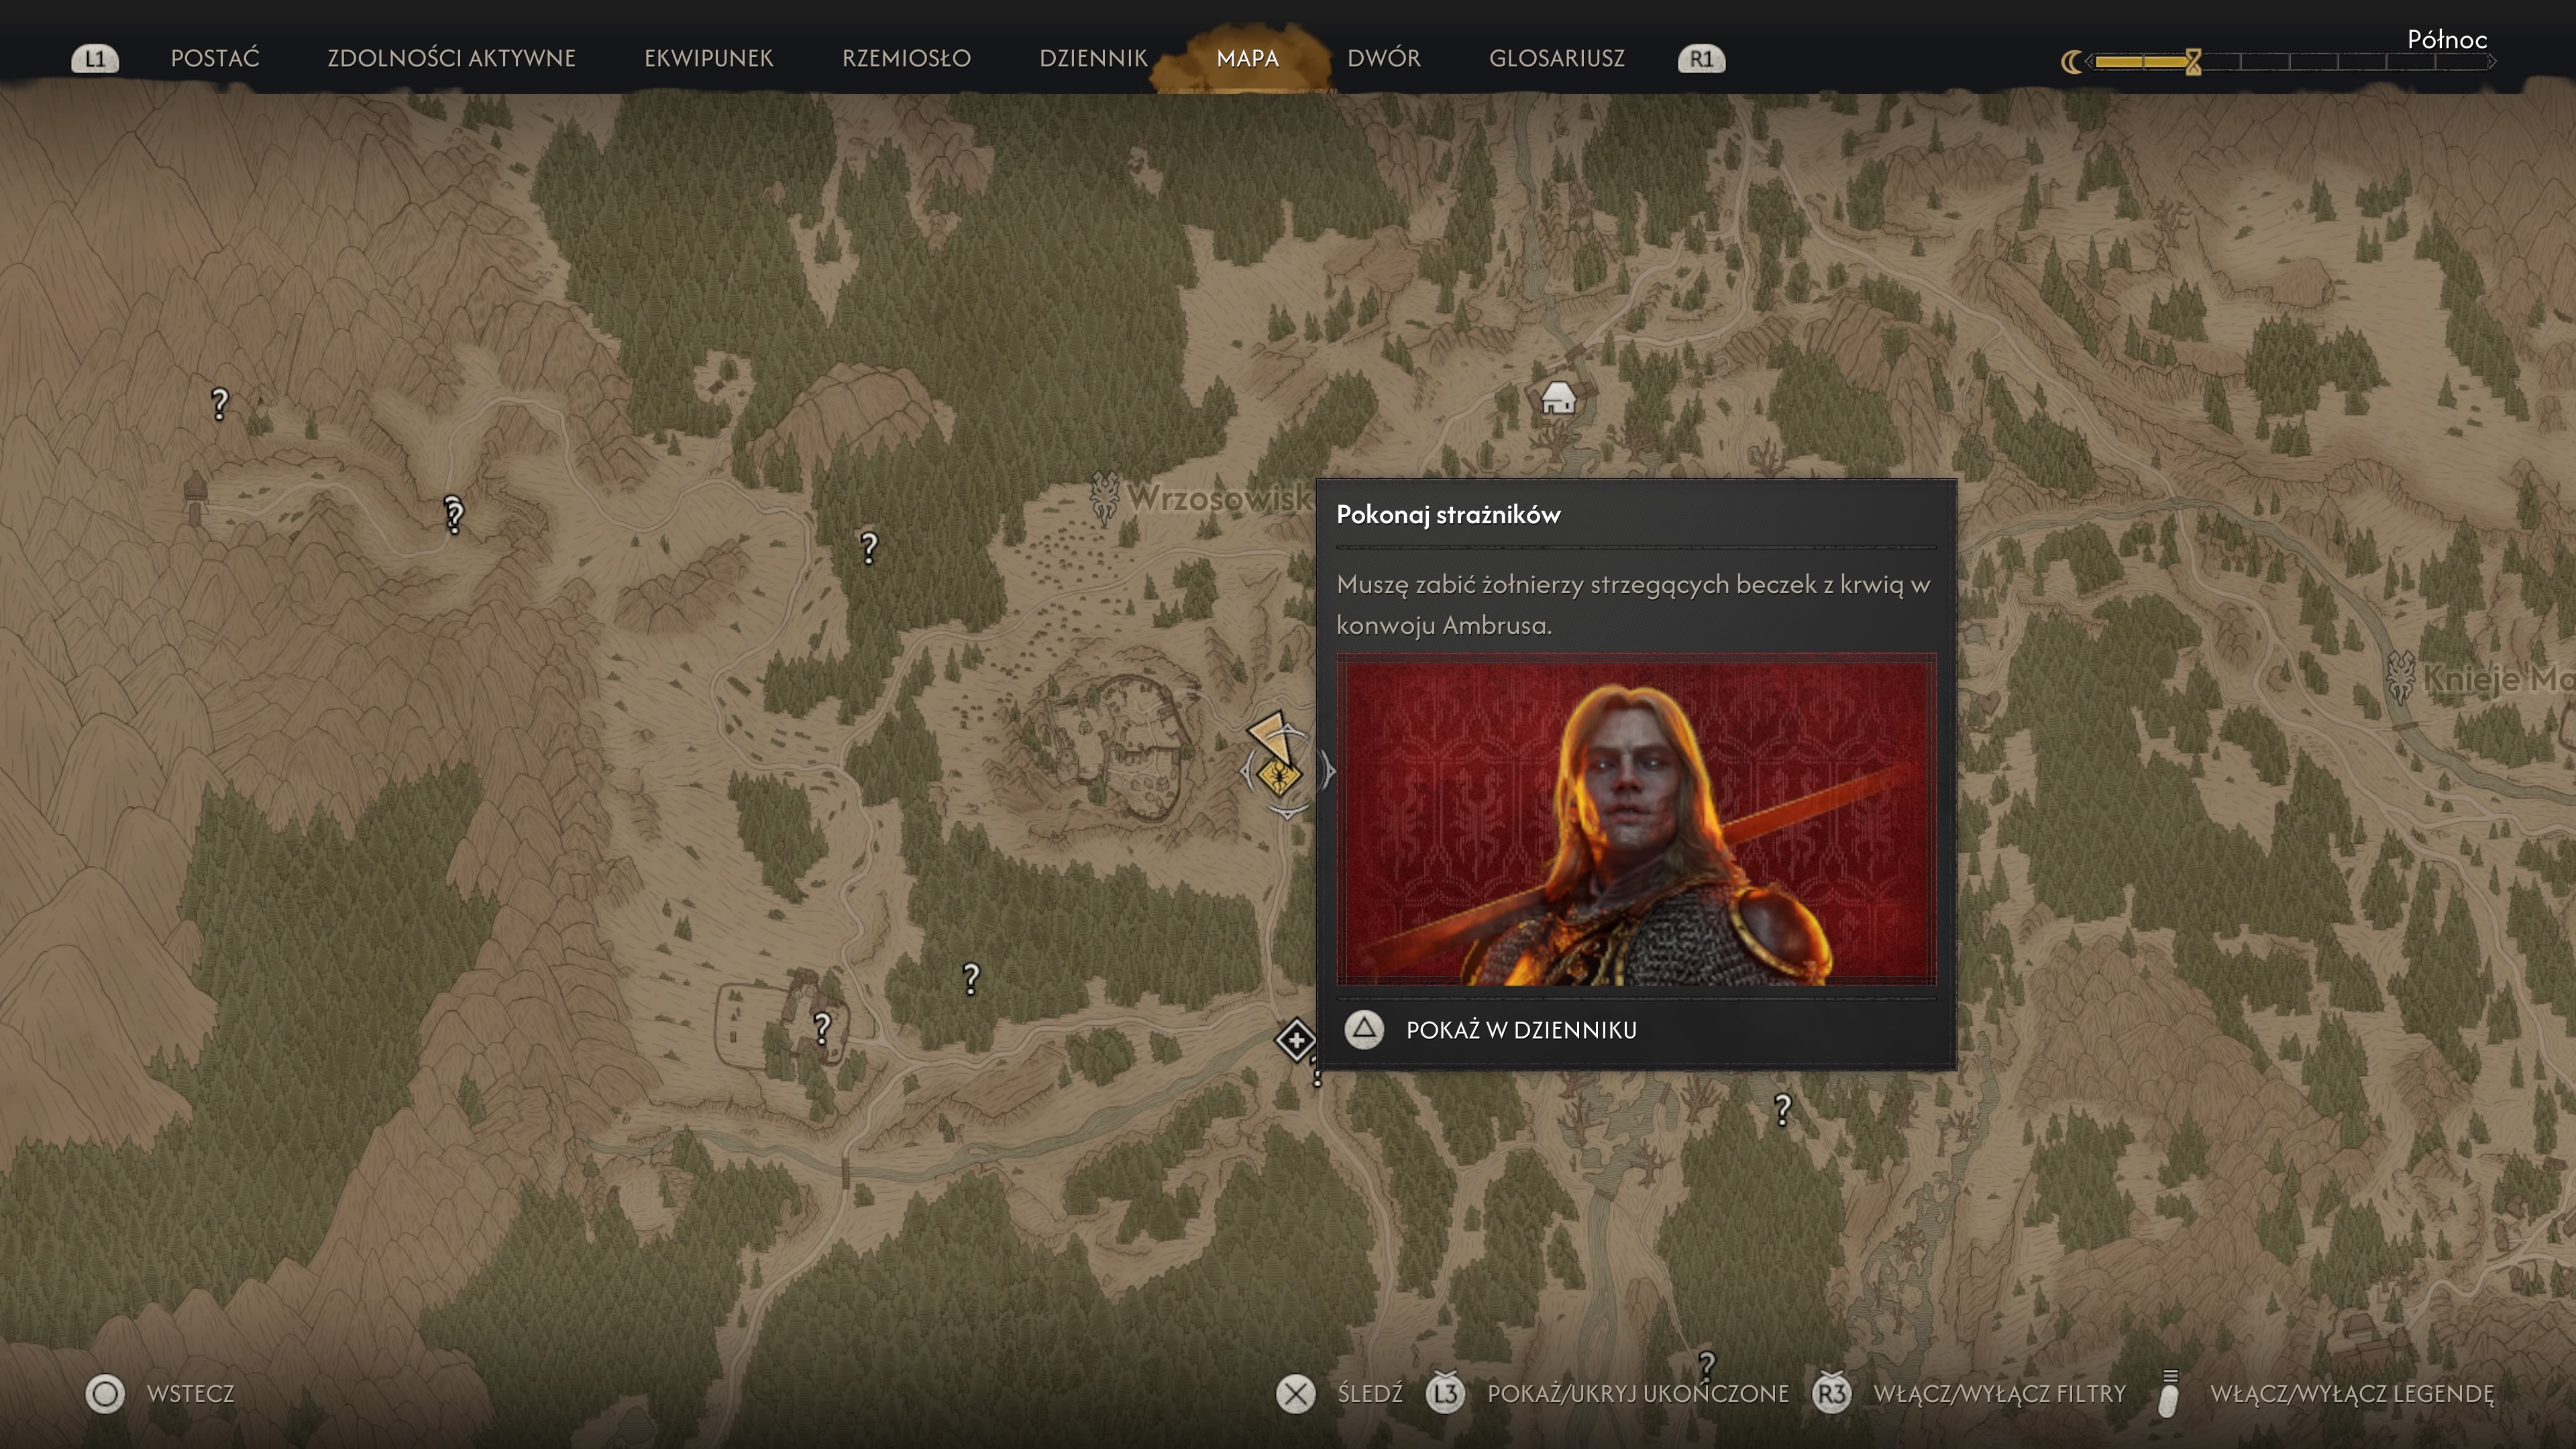Switch to the DWÓR tab
The height and width of the screenshot is (1449, 2576).
(1384, 58)
